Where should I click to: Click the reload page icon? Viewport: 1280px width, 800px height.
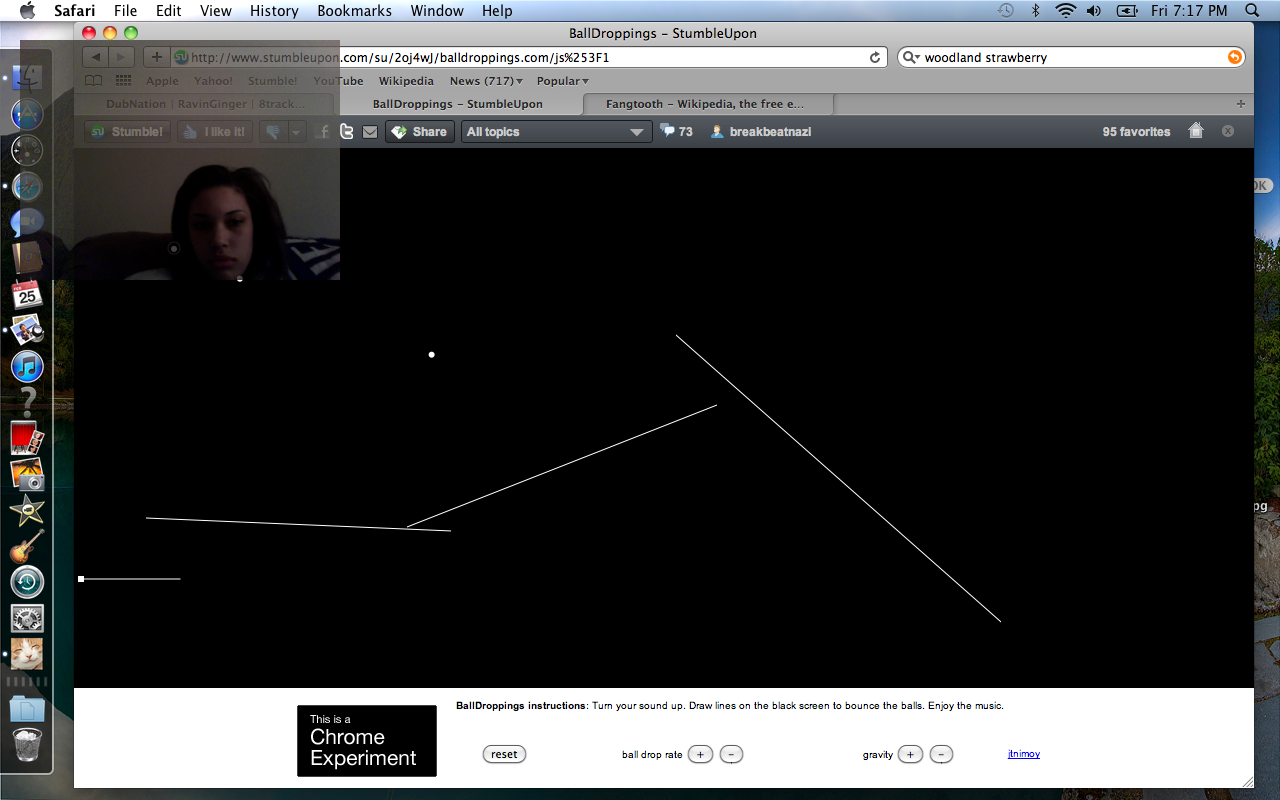click(x=875, y=58)
